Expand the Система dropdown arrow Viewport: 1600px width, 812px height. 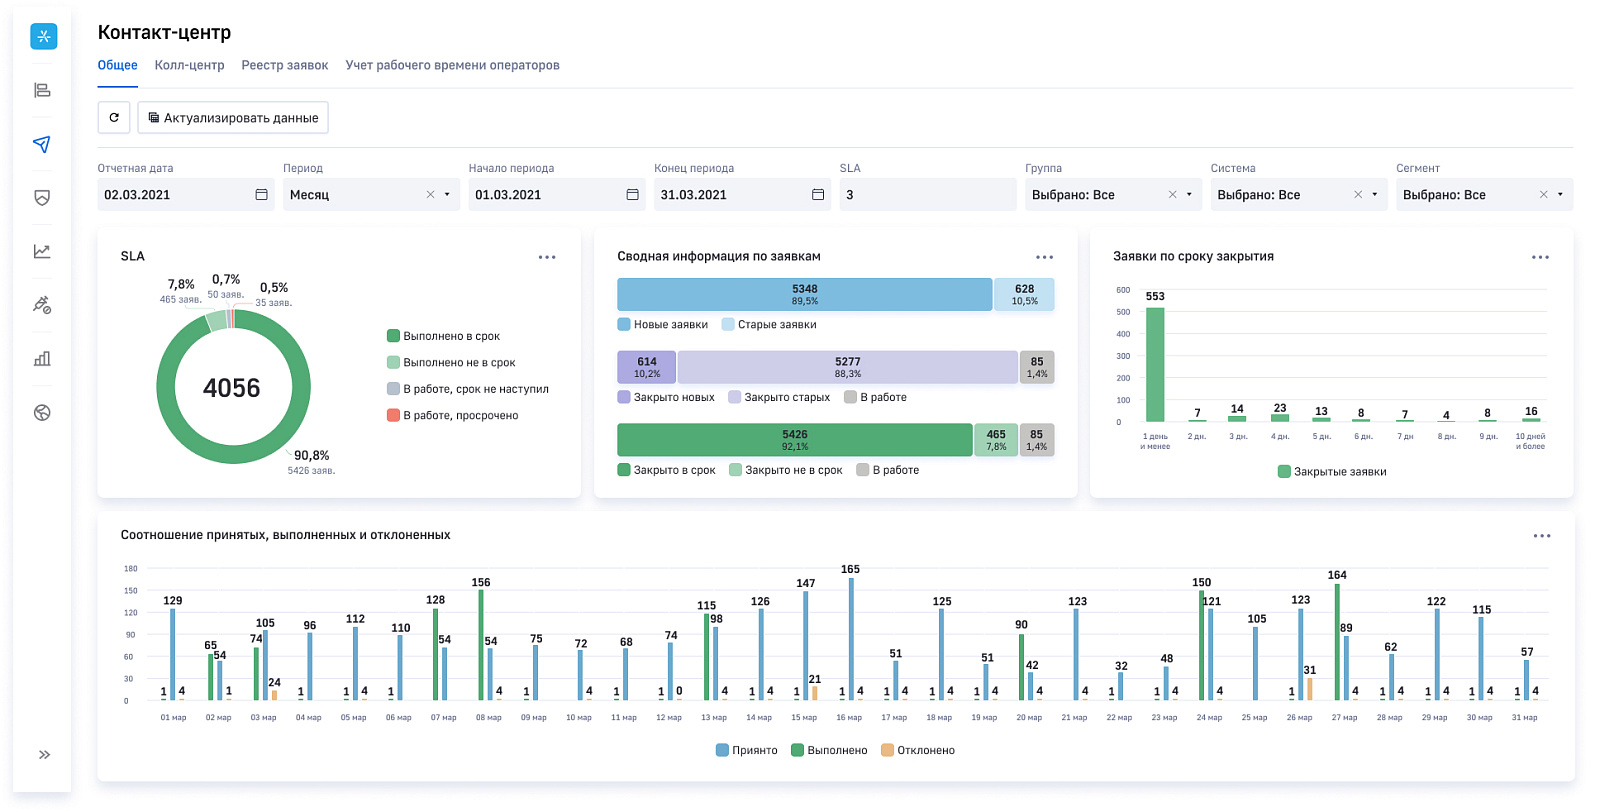1375,195
